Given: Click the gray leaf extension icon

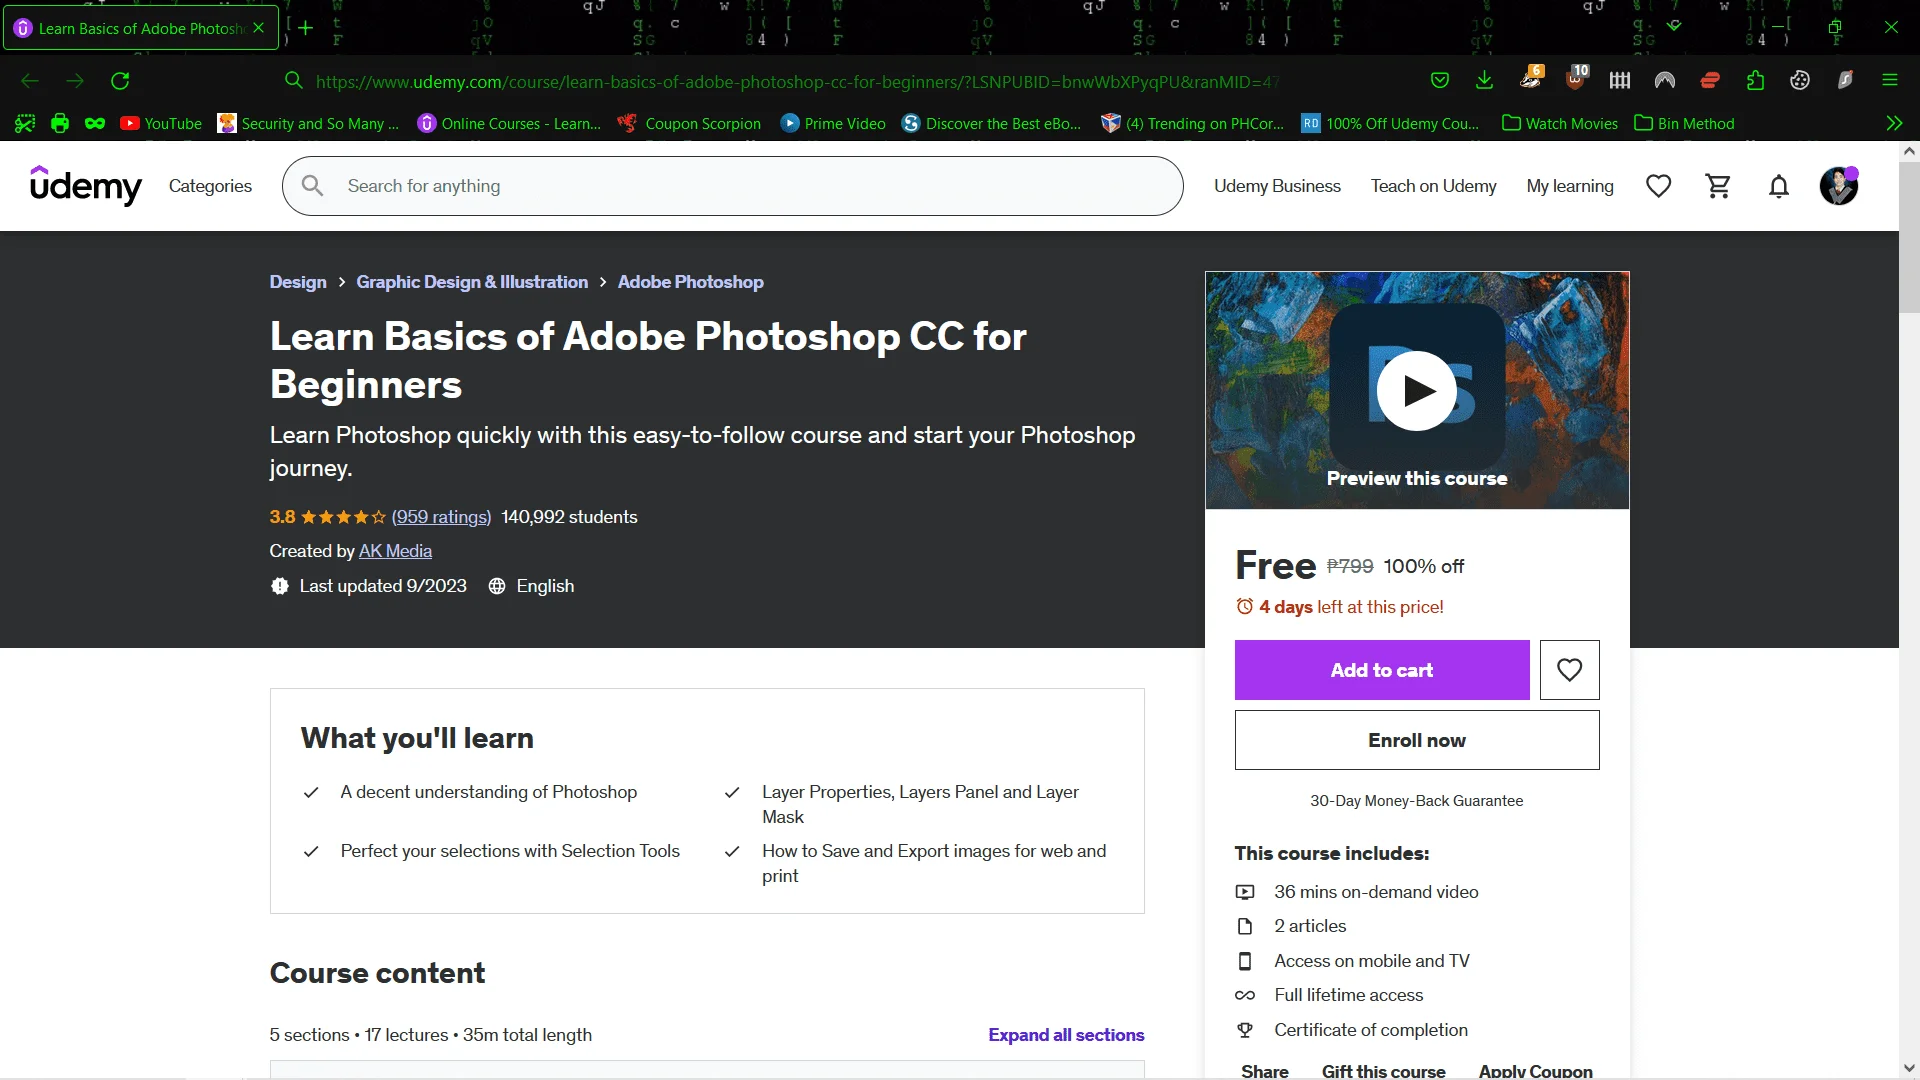Looking at the screenshot, I should [x=1845, y=81].
